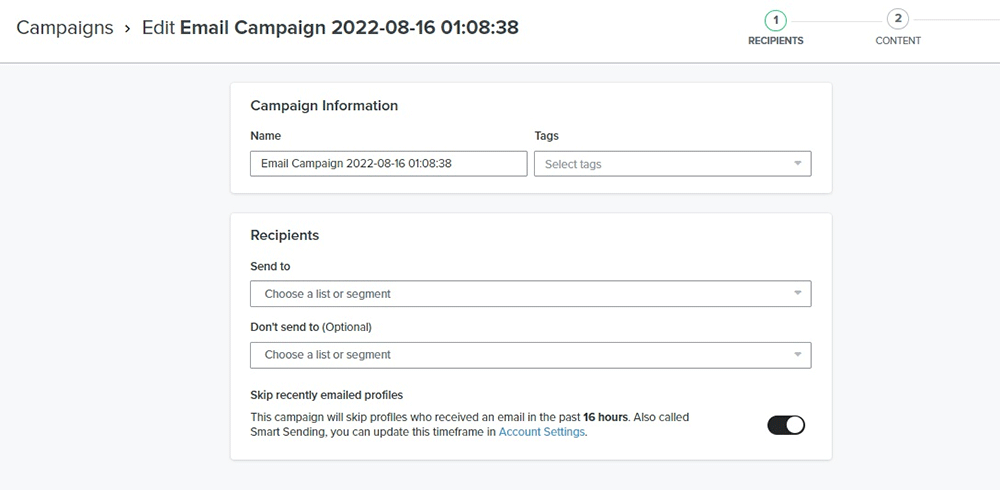Click the Recipients section heading
1000x490 pixels.
coord(285,236)
